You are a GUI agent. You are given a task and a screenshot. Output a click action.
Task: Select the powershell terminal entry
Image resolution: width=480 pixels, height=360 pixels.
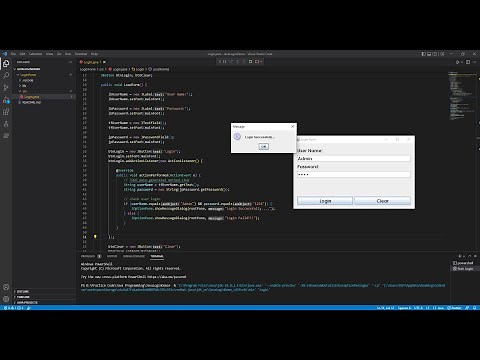click(464, 263)
